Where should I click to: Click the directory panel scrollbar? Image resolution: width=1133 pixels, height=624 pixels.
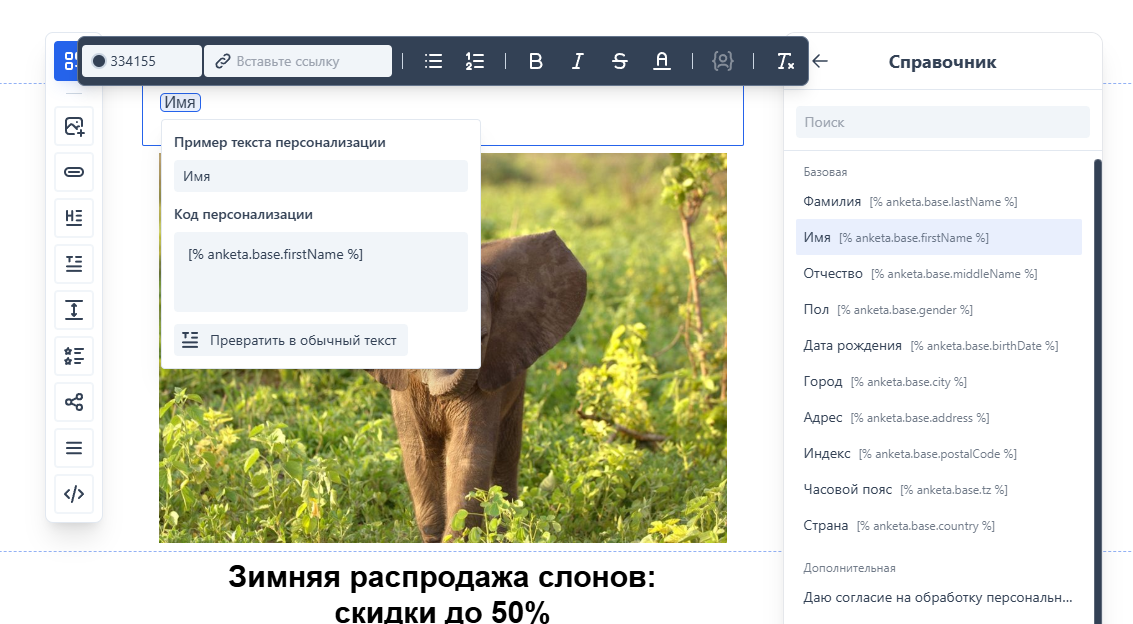pyautogui.click(x=1098, y=390)
